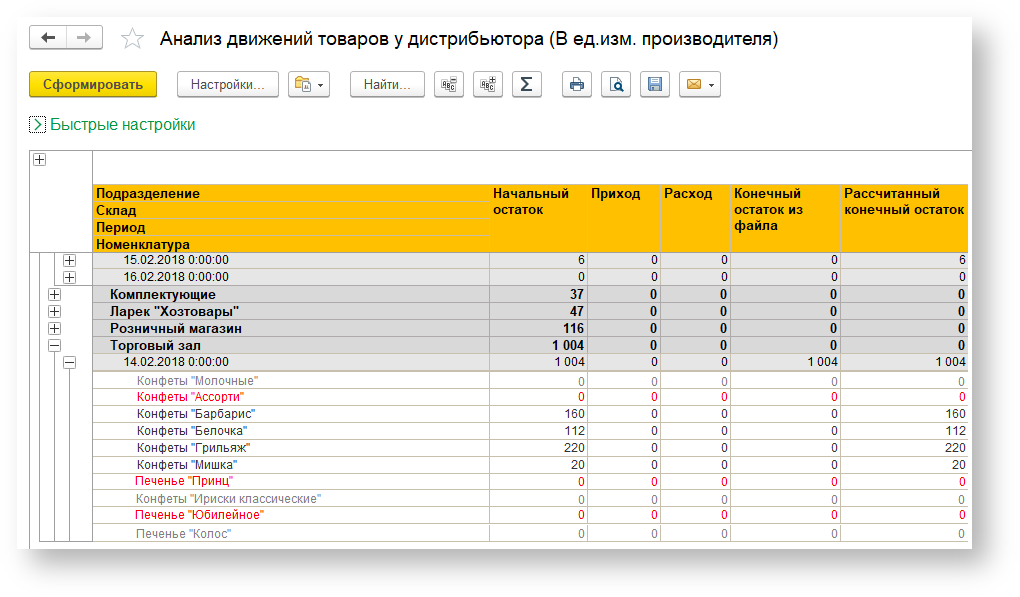Select the Приход column header
This screenshot has width=1020, height=597.
[624, 219]
